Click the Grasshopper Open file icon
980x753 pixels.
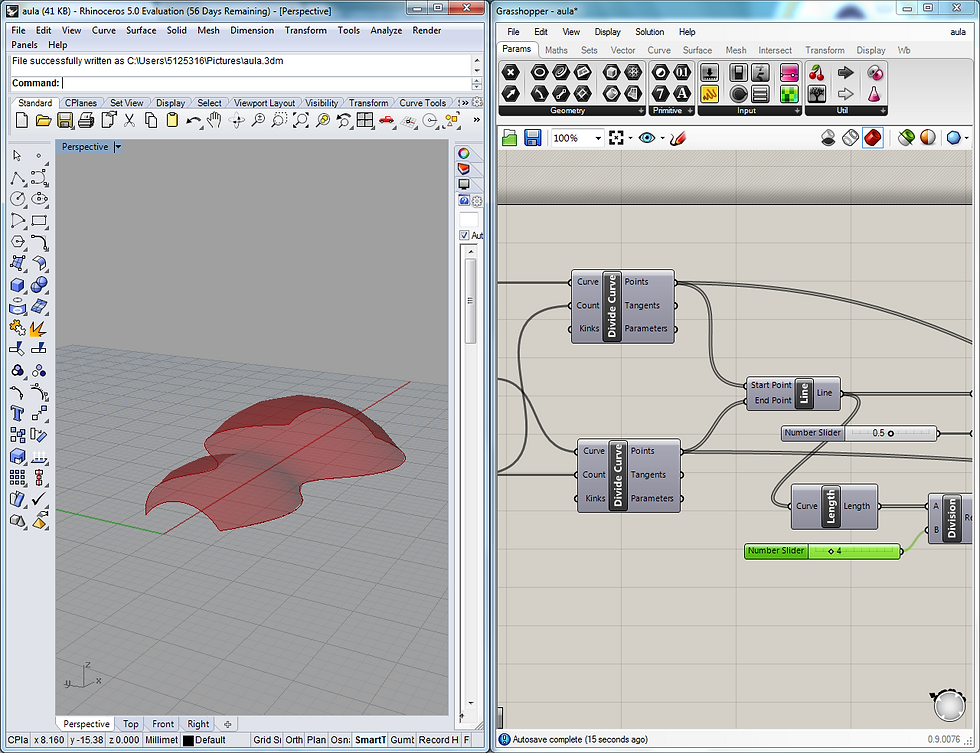[x=509, y=138]
